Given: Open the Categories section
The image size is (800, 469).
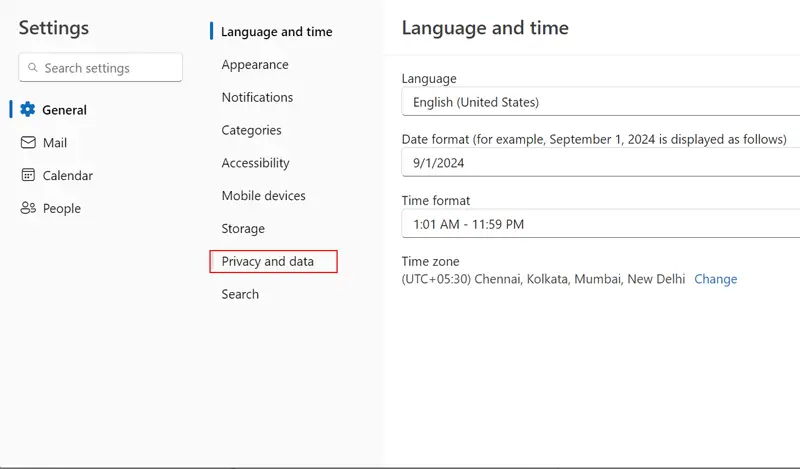Looking at the screenshot, I should (x=251, y=131).
